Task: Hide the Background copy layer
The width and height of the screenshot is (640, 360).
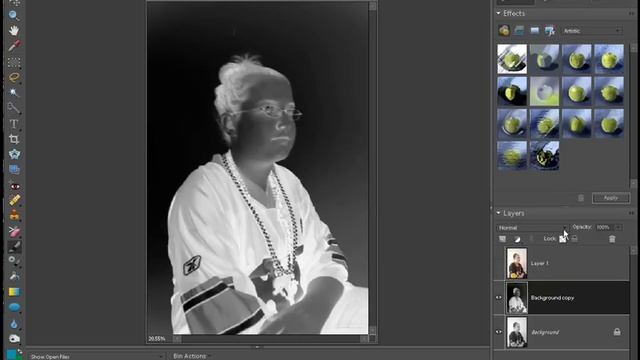Action: pyautogui.click(x=499, y=298)
